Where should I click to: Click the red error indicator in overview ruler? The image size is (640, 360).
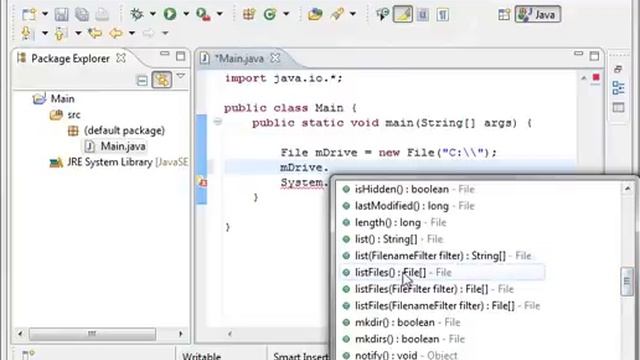596,77
